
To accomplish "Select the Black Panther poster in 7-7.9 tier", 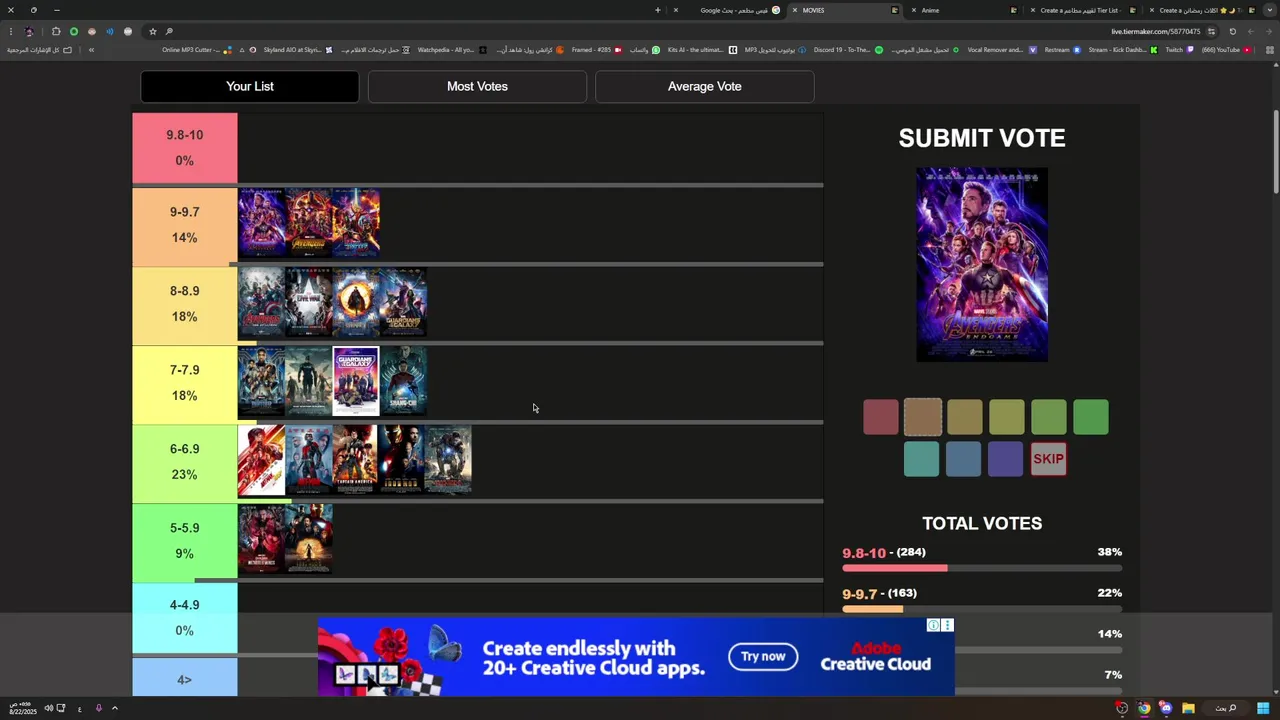I will (x=261, y=381).
